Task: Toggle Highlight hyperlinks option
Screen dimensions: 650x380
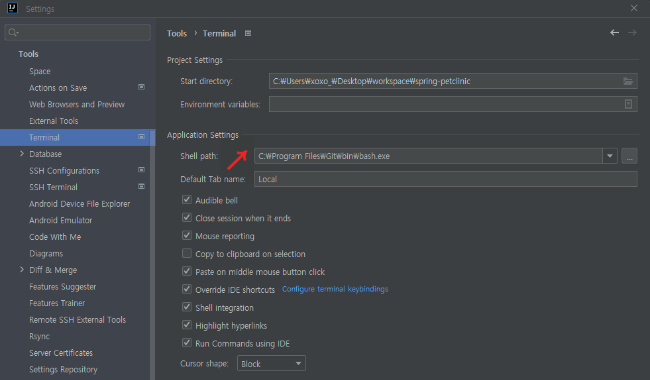Action: (187, 325)
